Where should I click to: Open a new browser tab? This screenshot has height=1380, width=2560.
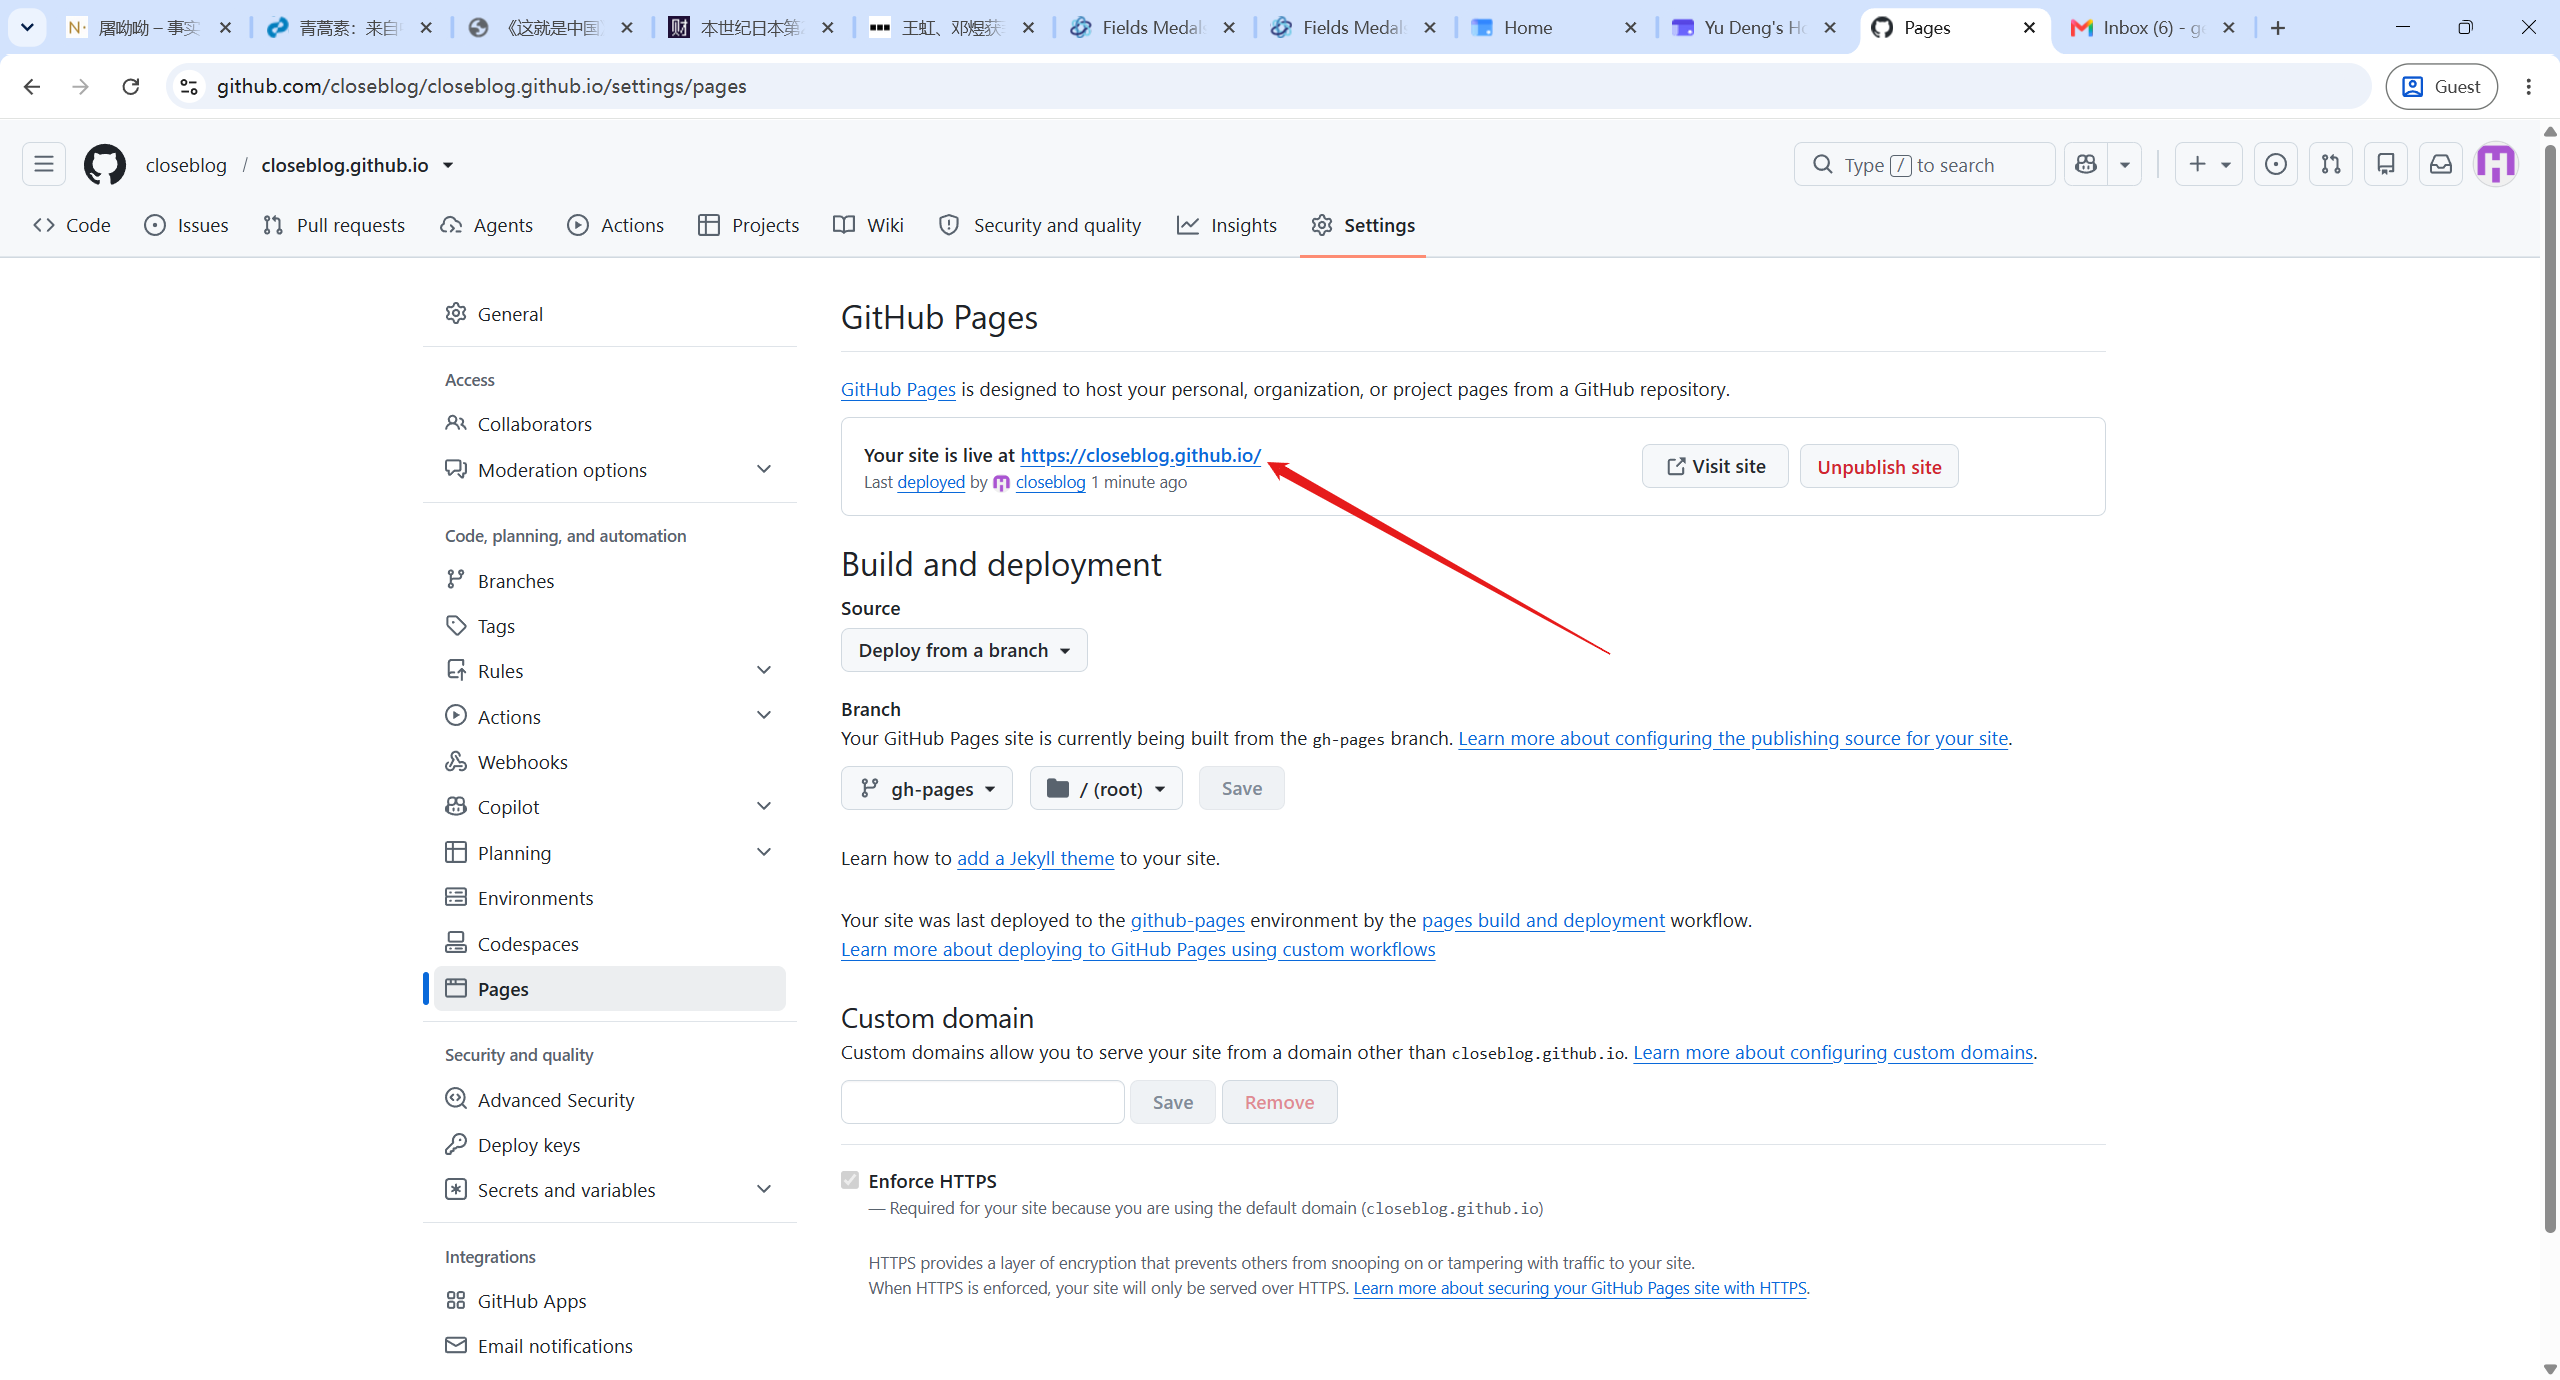(2278, 27)
